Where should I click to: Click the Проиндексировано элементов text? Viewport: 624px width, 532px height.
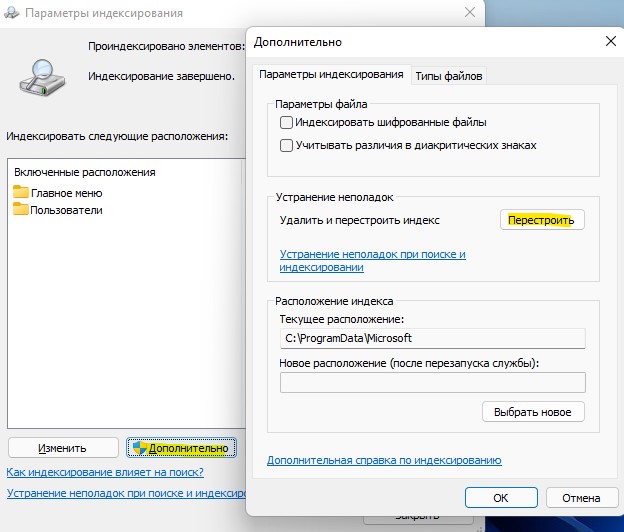point(166,47)
